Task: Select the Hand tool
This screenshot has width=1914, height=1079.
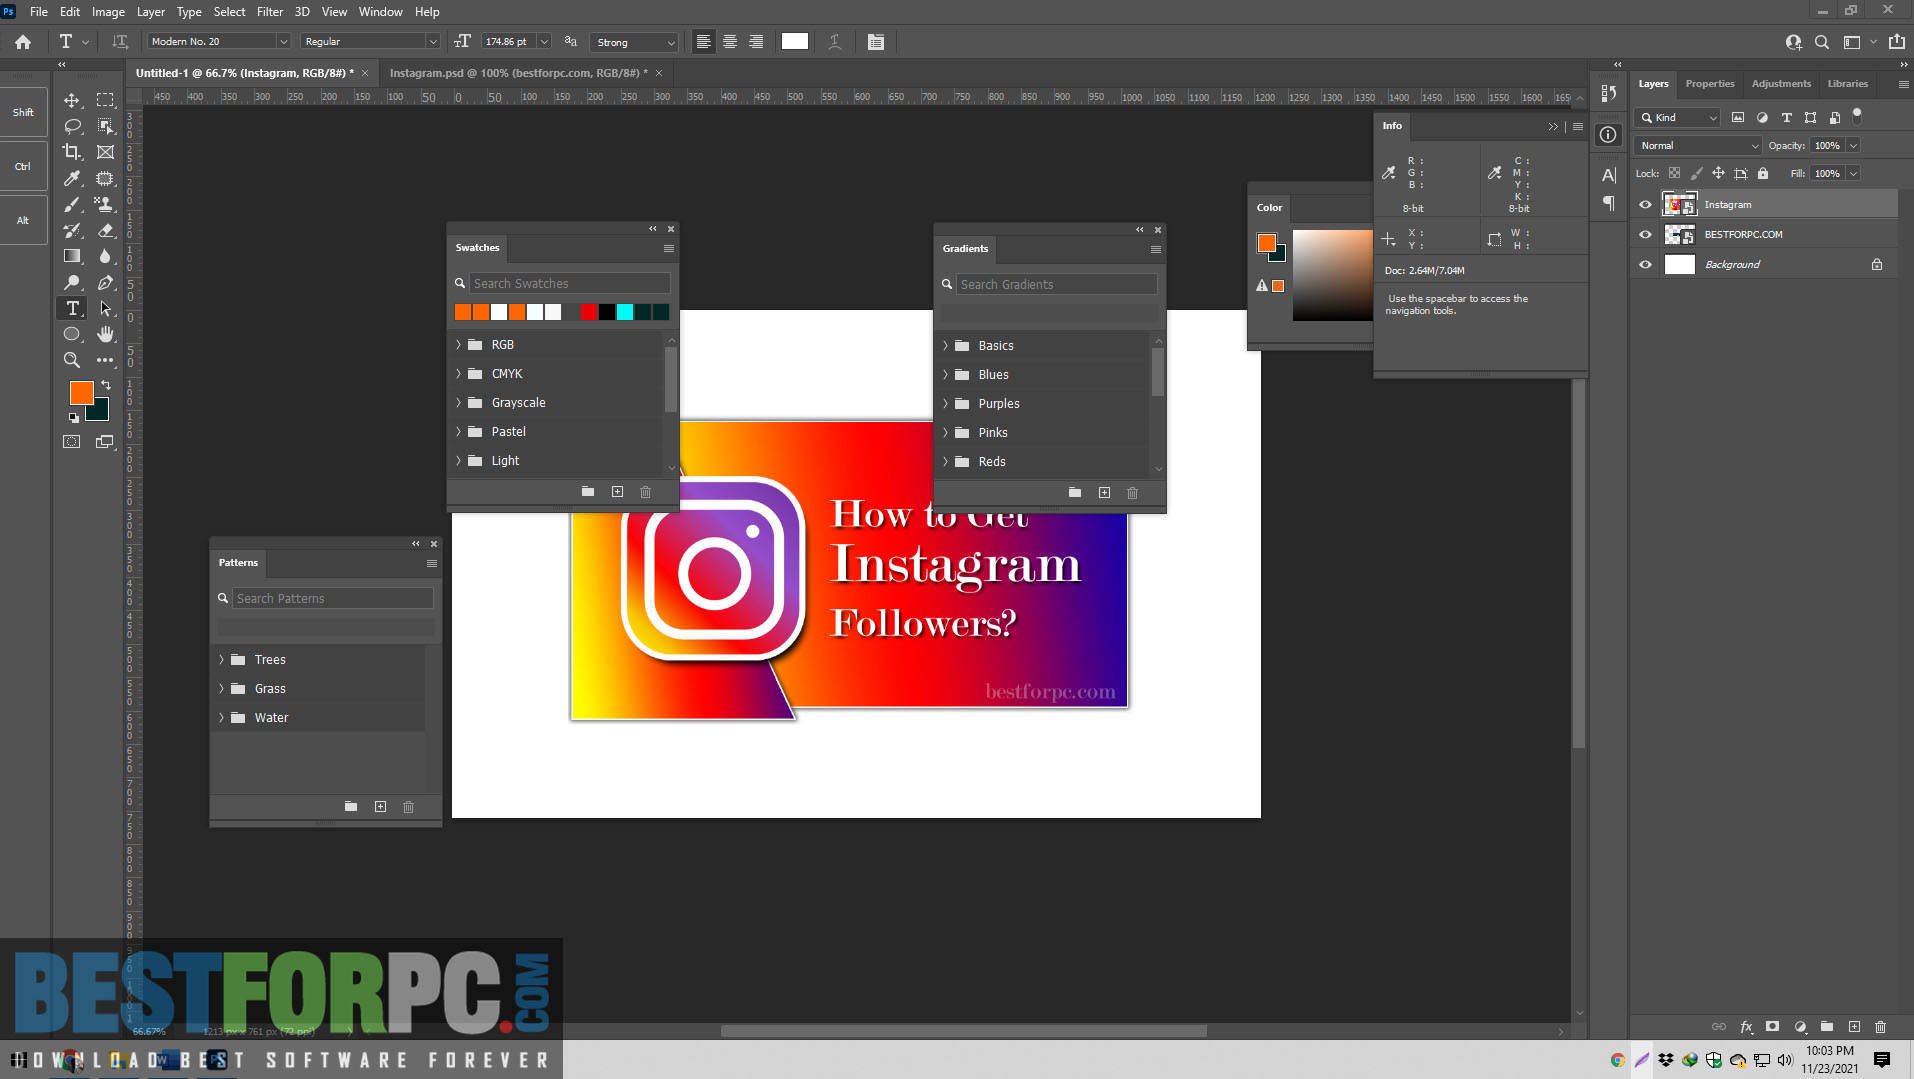Action: 105,334
